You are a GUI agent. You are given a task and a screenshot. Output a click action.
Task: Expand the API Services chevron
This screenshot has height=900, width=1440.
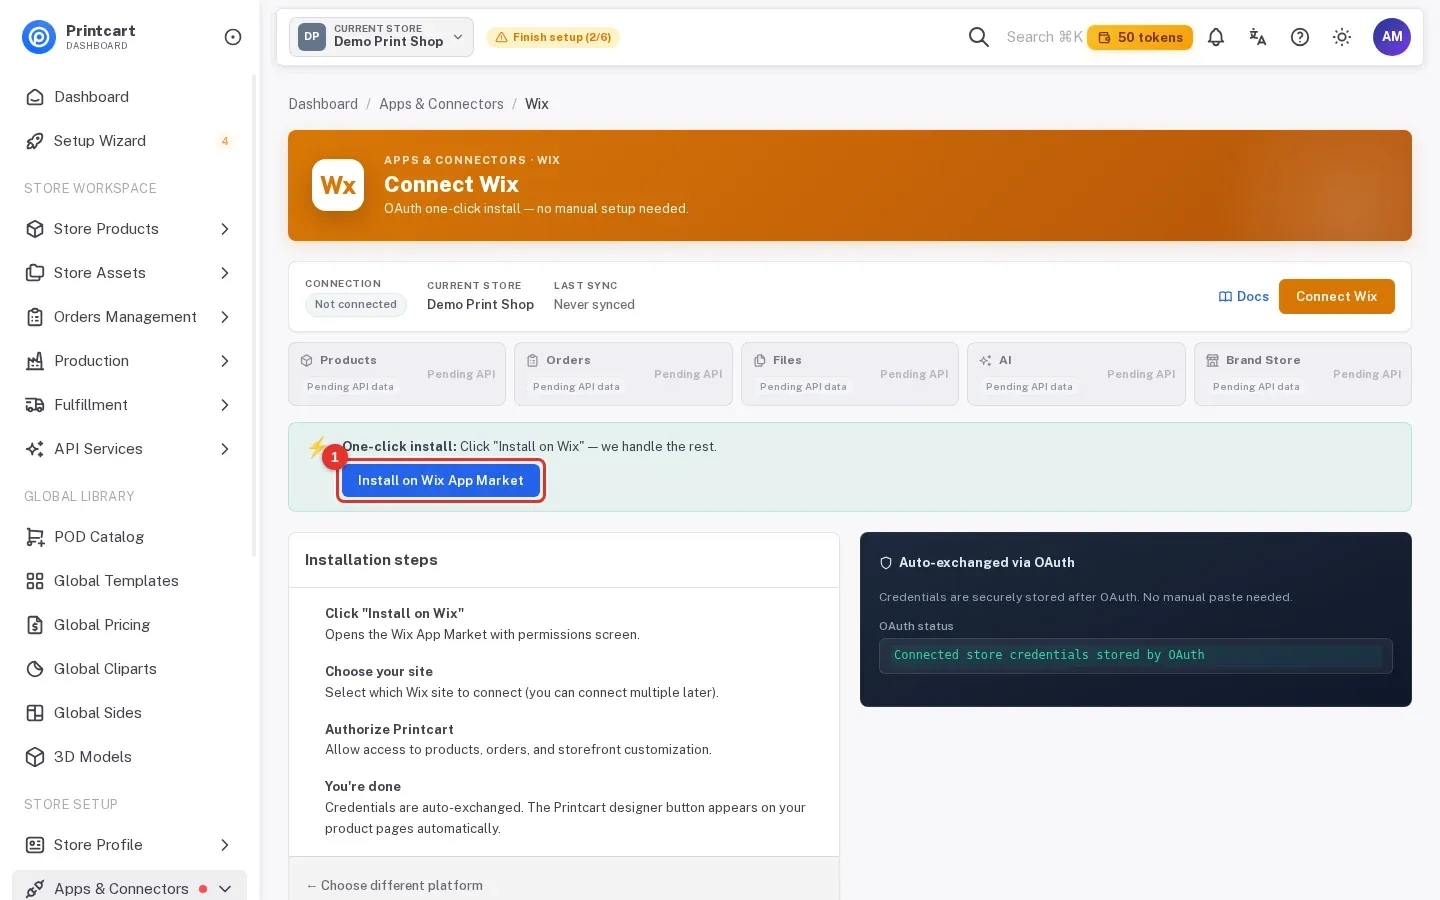(225, 449)
